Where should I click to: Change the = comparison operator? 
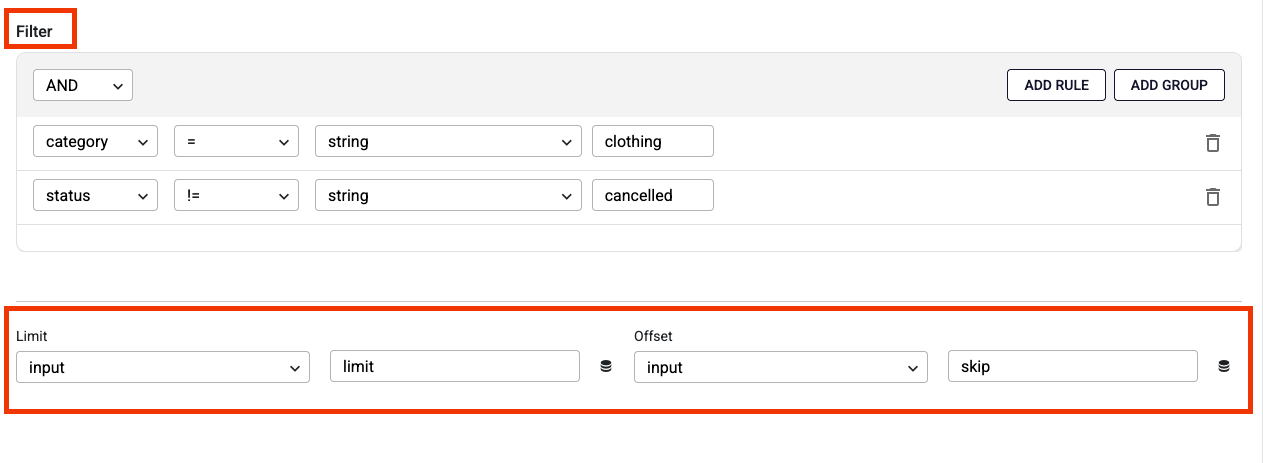coord(236,142)
